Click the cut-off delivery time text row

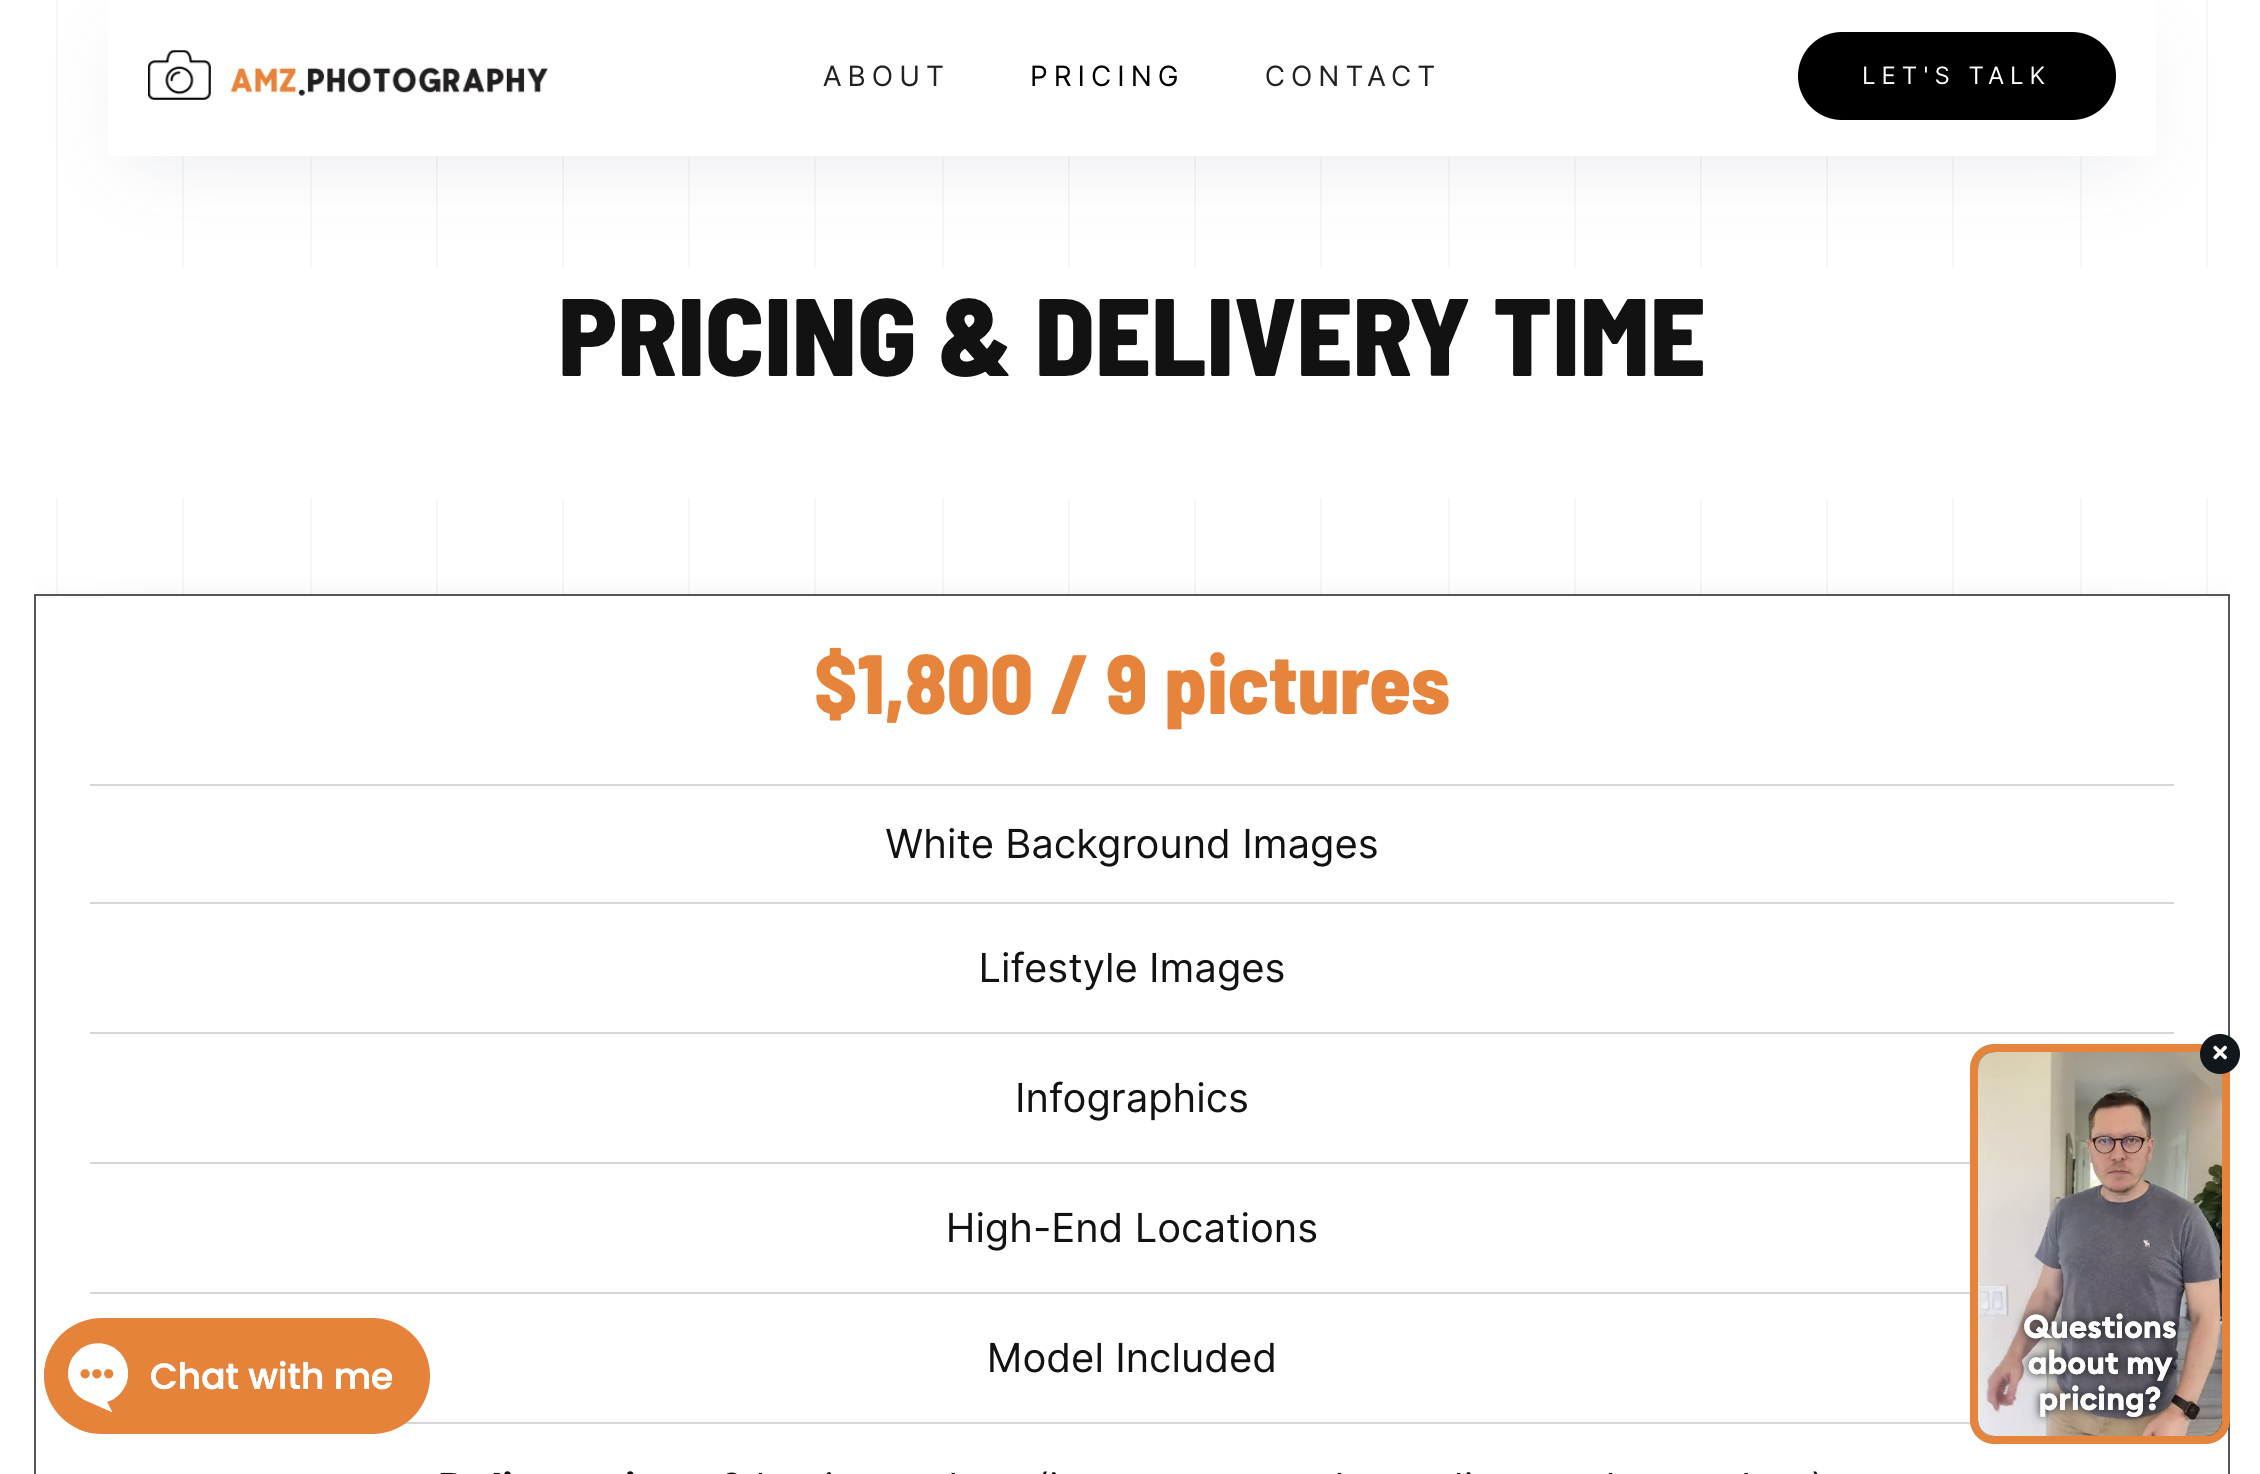point(1131,1466)
